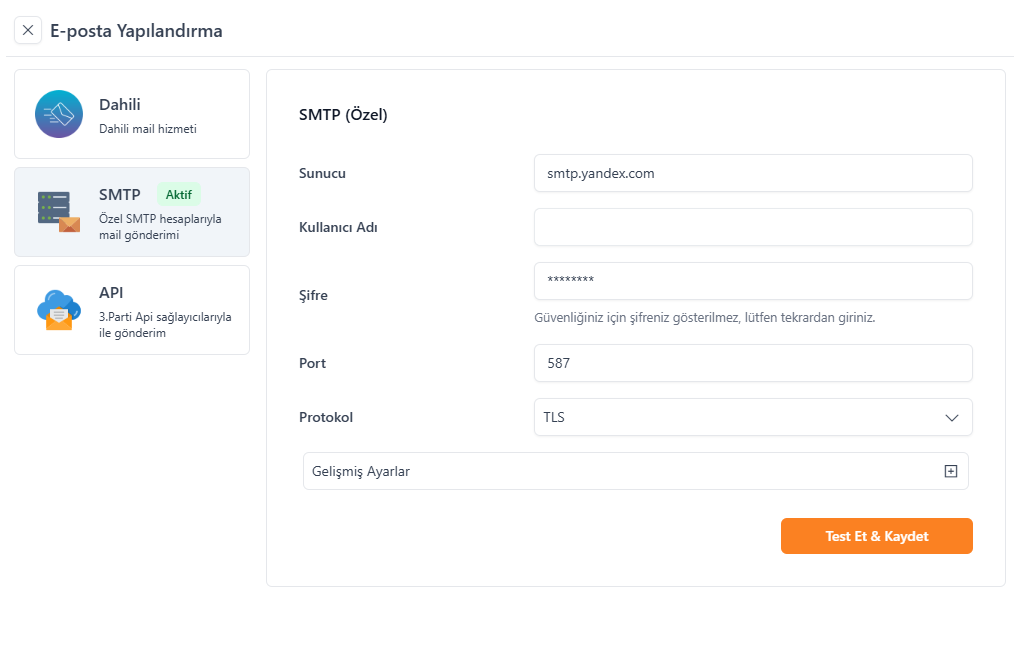
Task: Click the chevron arrow of Protokol field
Action: [951, 418]
